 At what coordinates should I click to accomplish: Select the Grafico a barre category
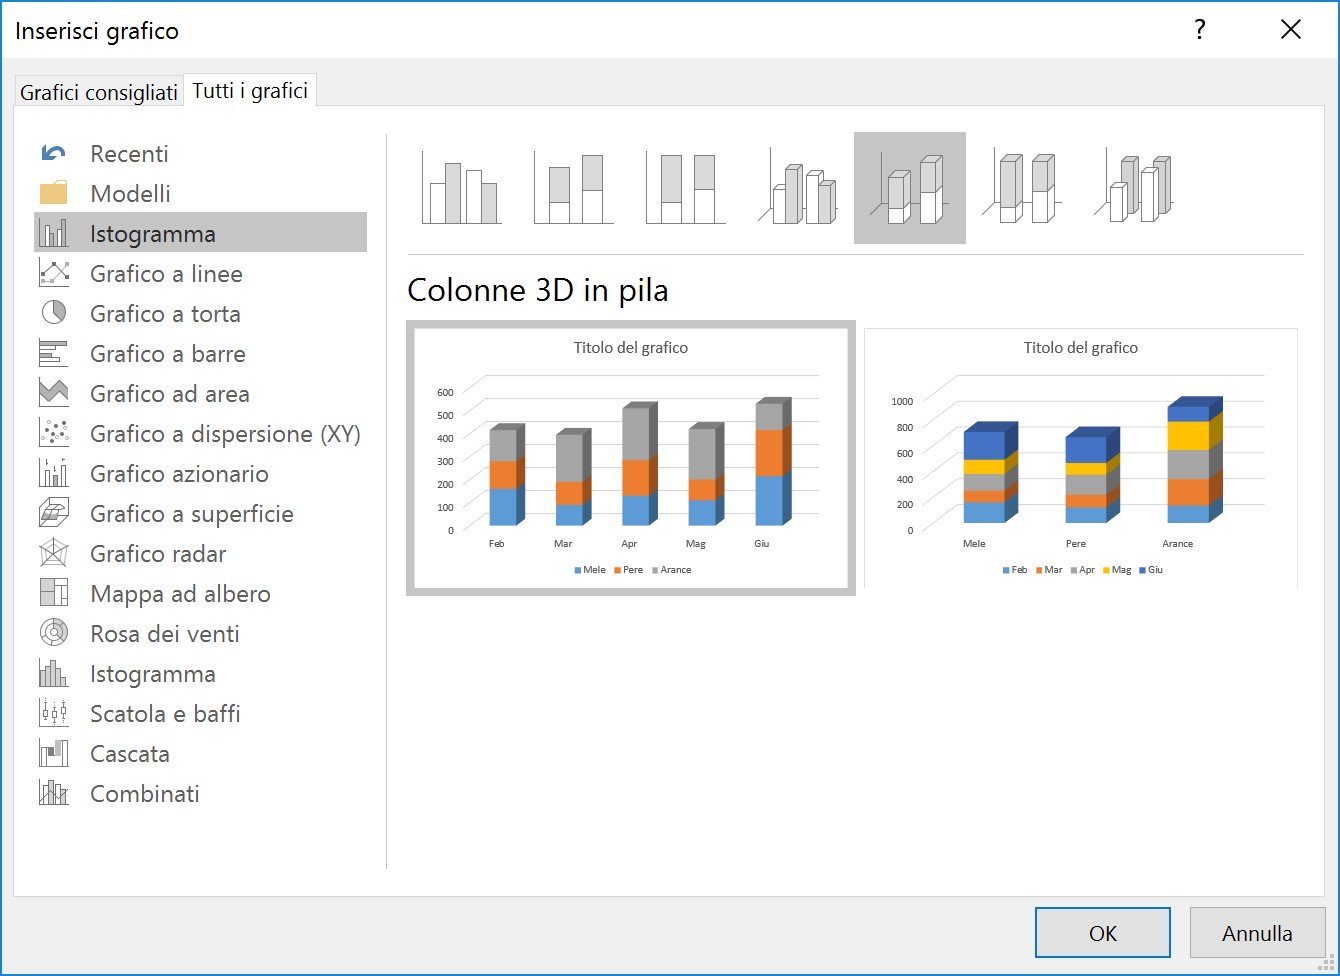200,353
